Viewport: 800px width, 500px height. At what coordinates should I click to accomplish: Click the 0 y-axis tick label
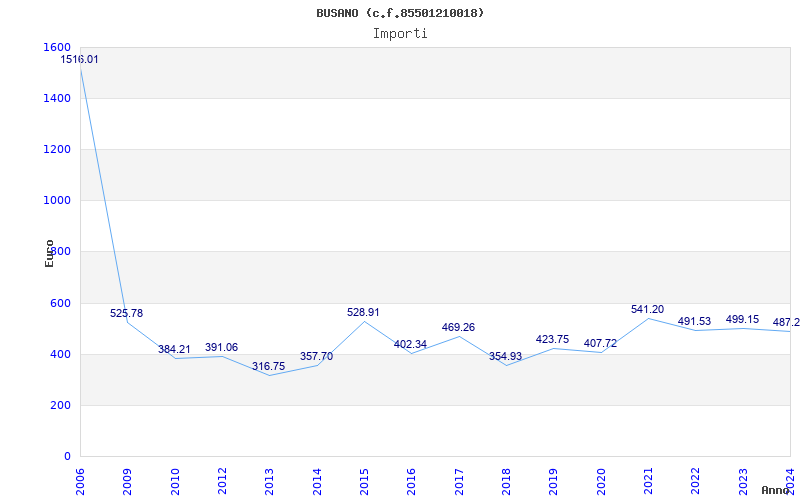(x=67, y=456)
